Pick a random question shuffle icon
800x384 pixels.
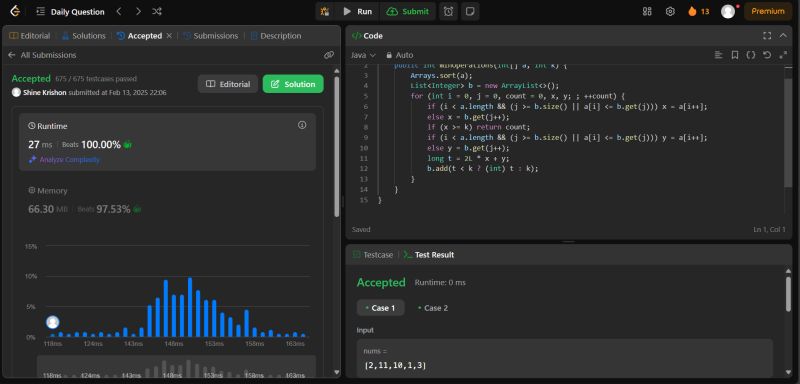[157, 11]
